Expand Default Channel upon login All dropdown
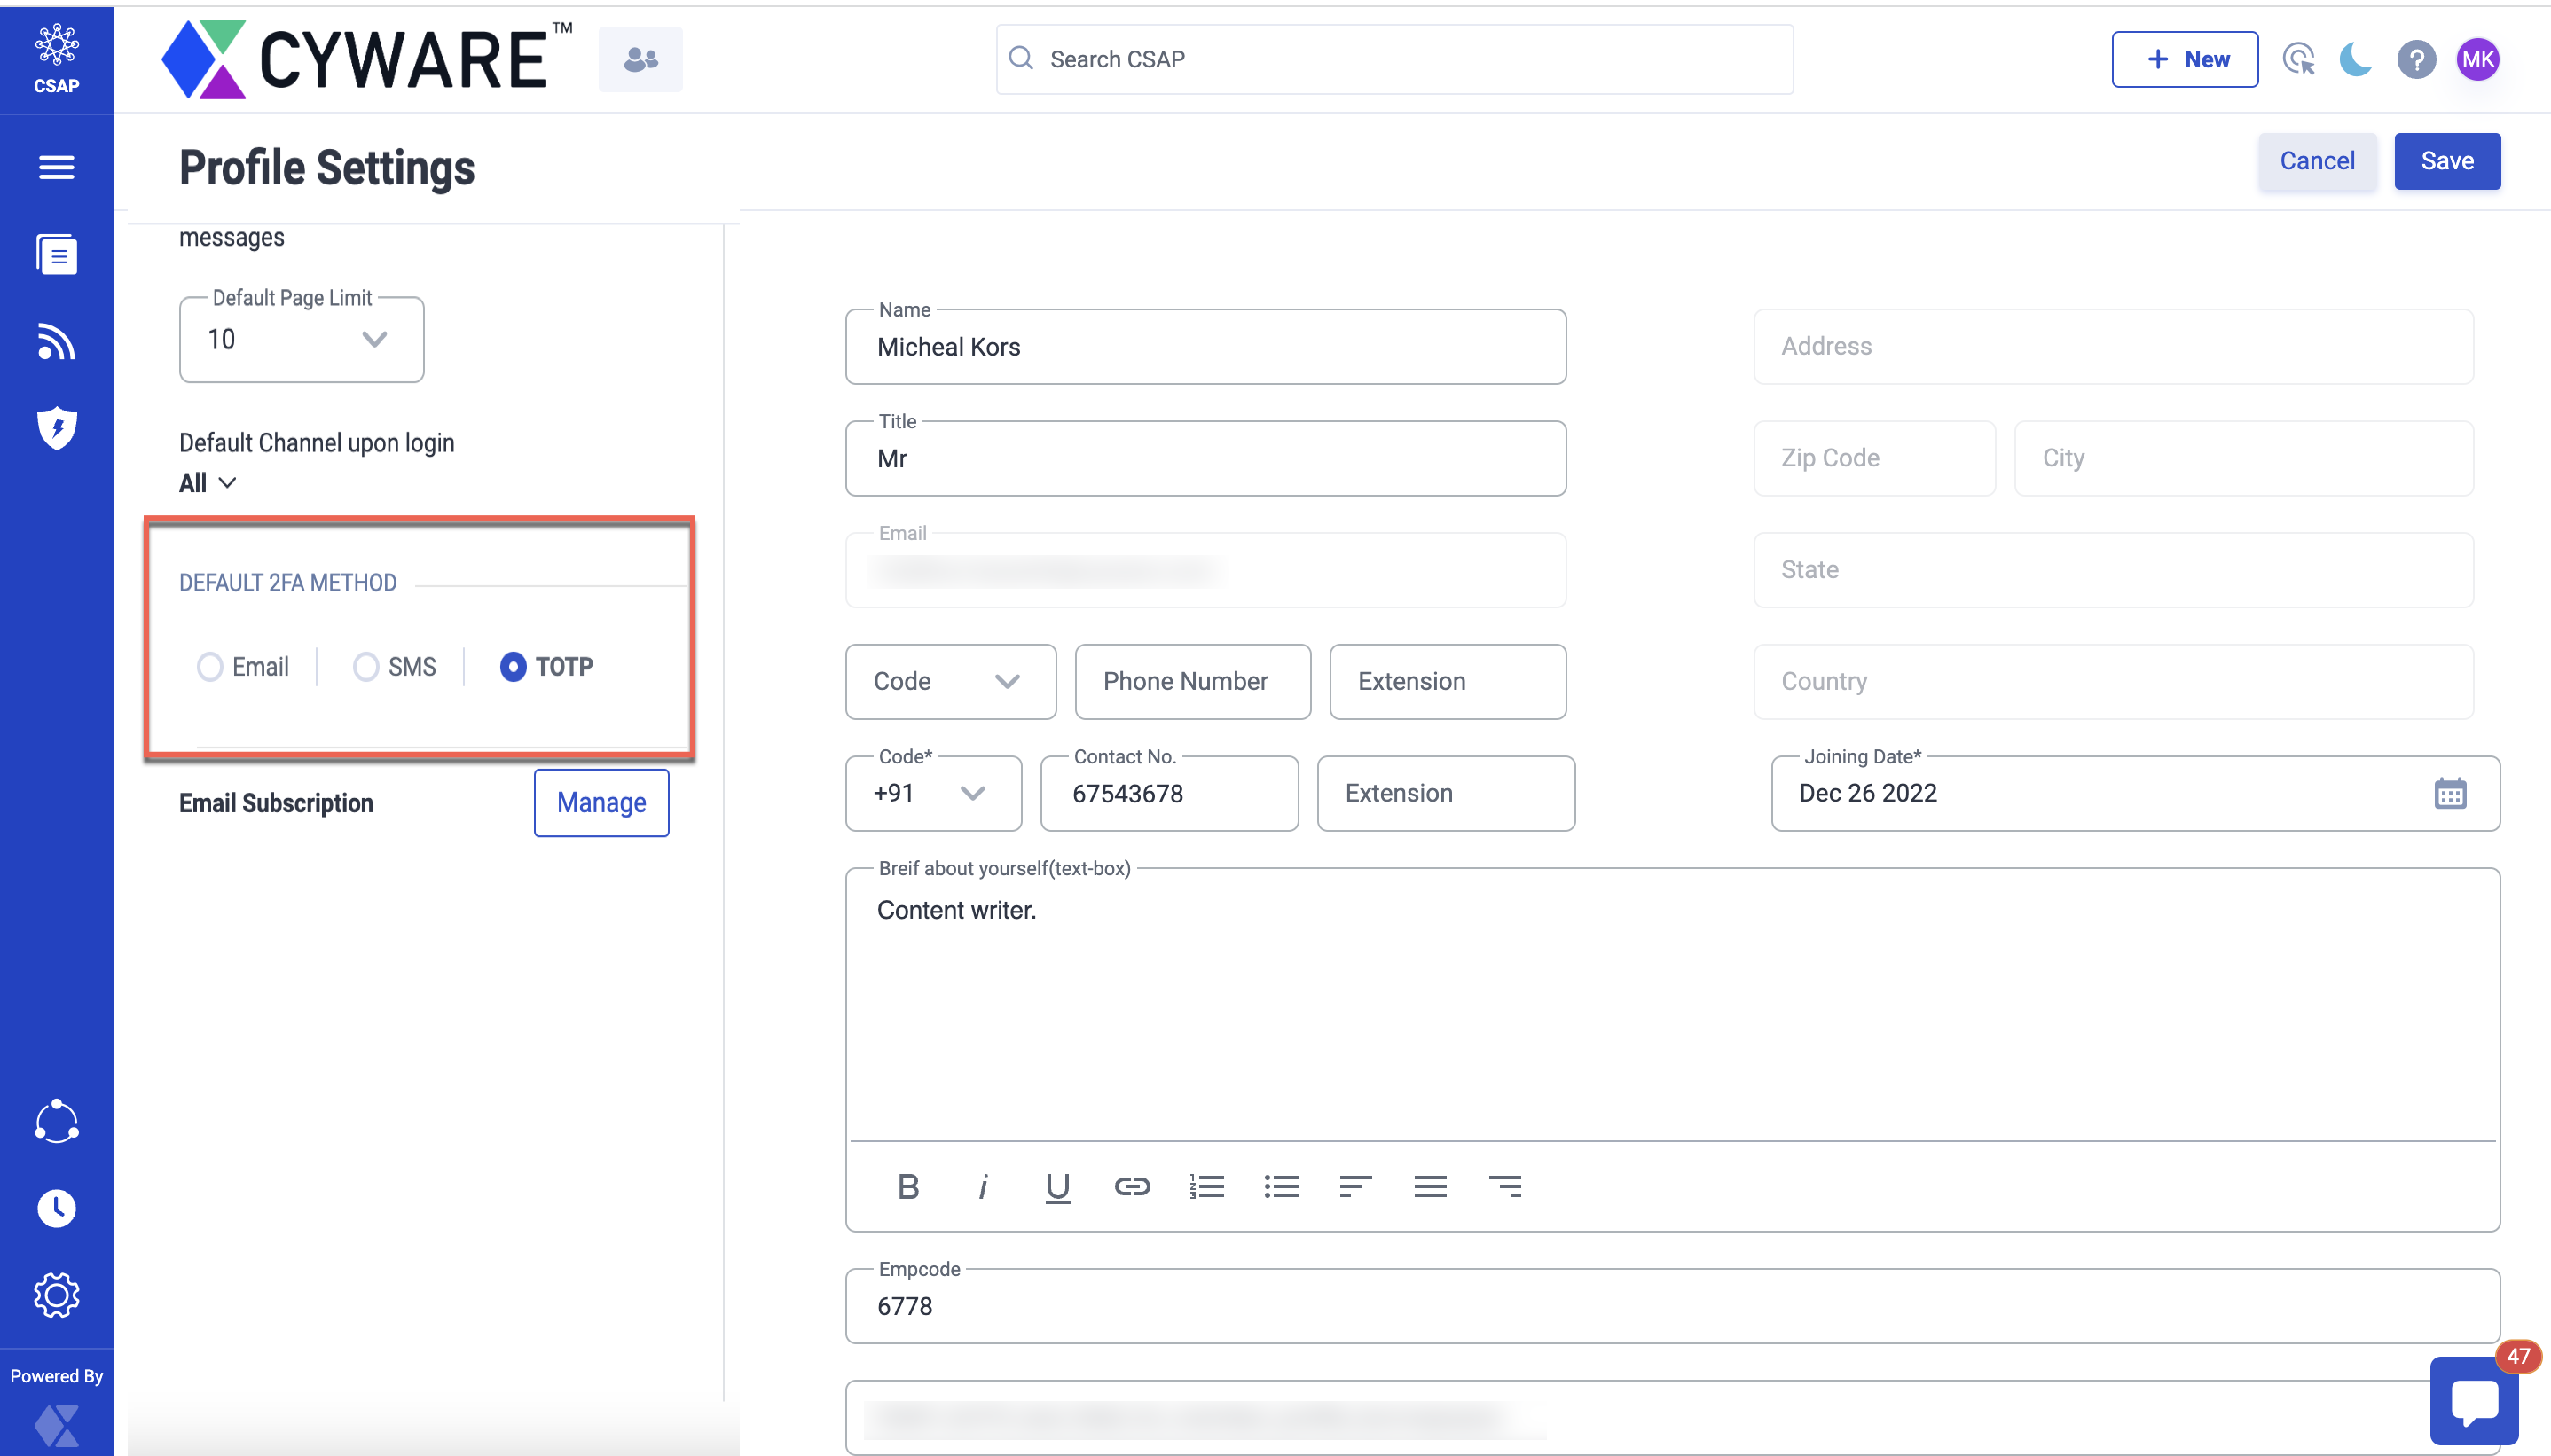 [x=207, y=482]
